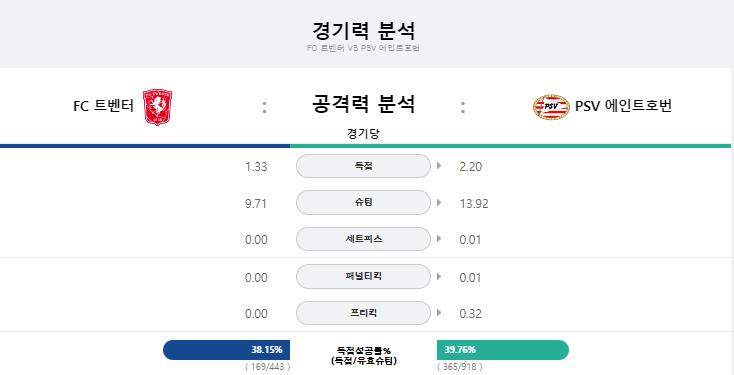Choose the 세트피스 stat pill

pyautogui.click(x=363, y=239)
